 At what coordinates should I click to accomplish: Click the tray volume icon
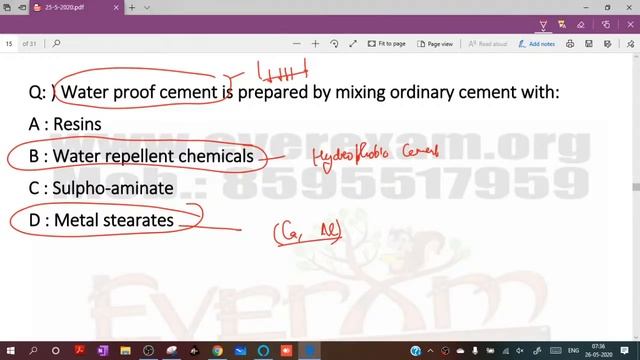click(x=520, y=351)
